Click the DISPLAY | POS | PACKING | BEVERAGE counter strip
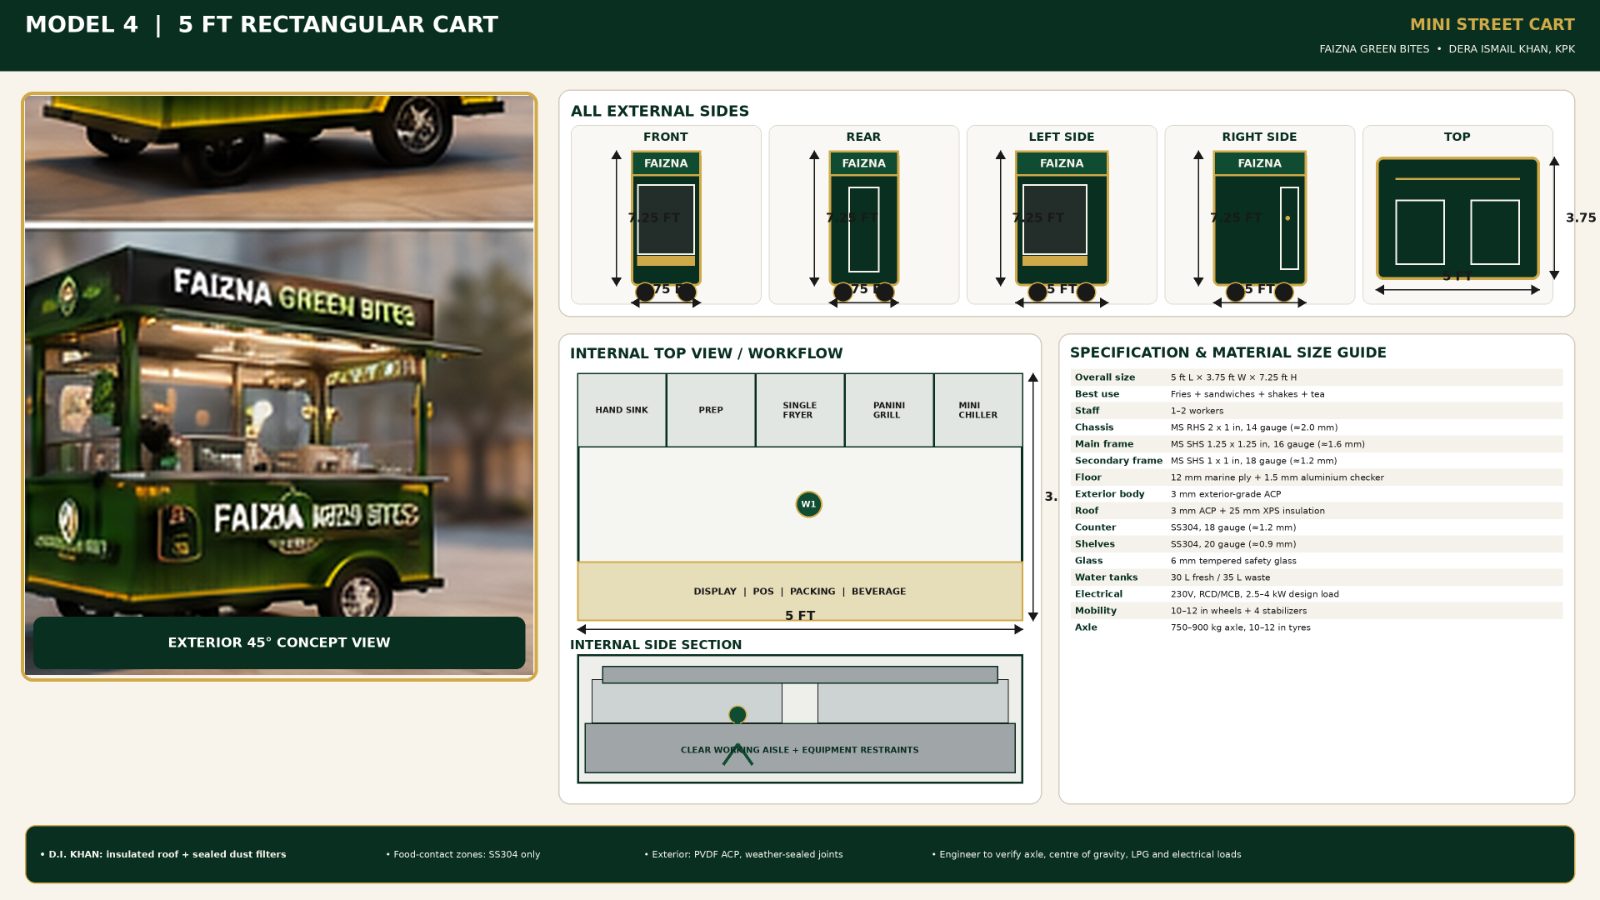The image size is (1600, 900). point(800,591)
